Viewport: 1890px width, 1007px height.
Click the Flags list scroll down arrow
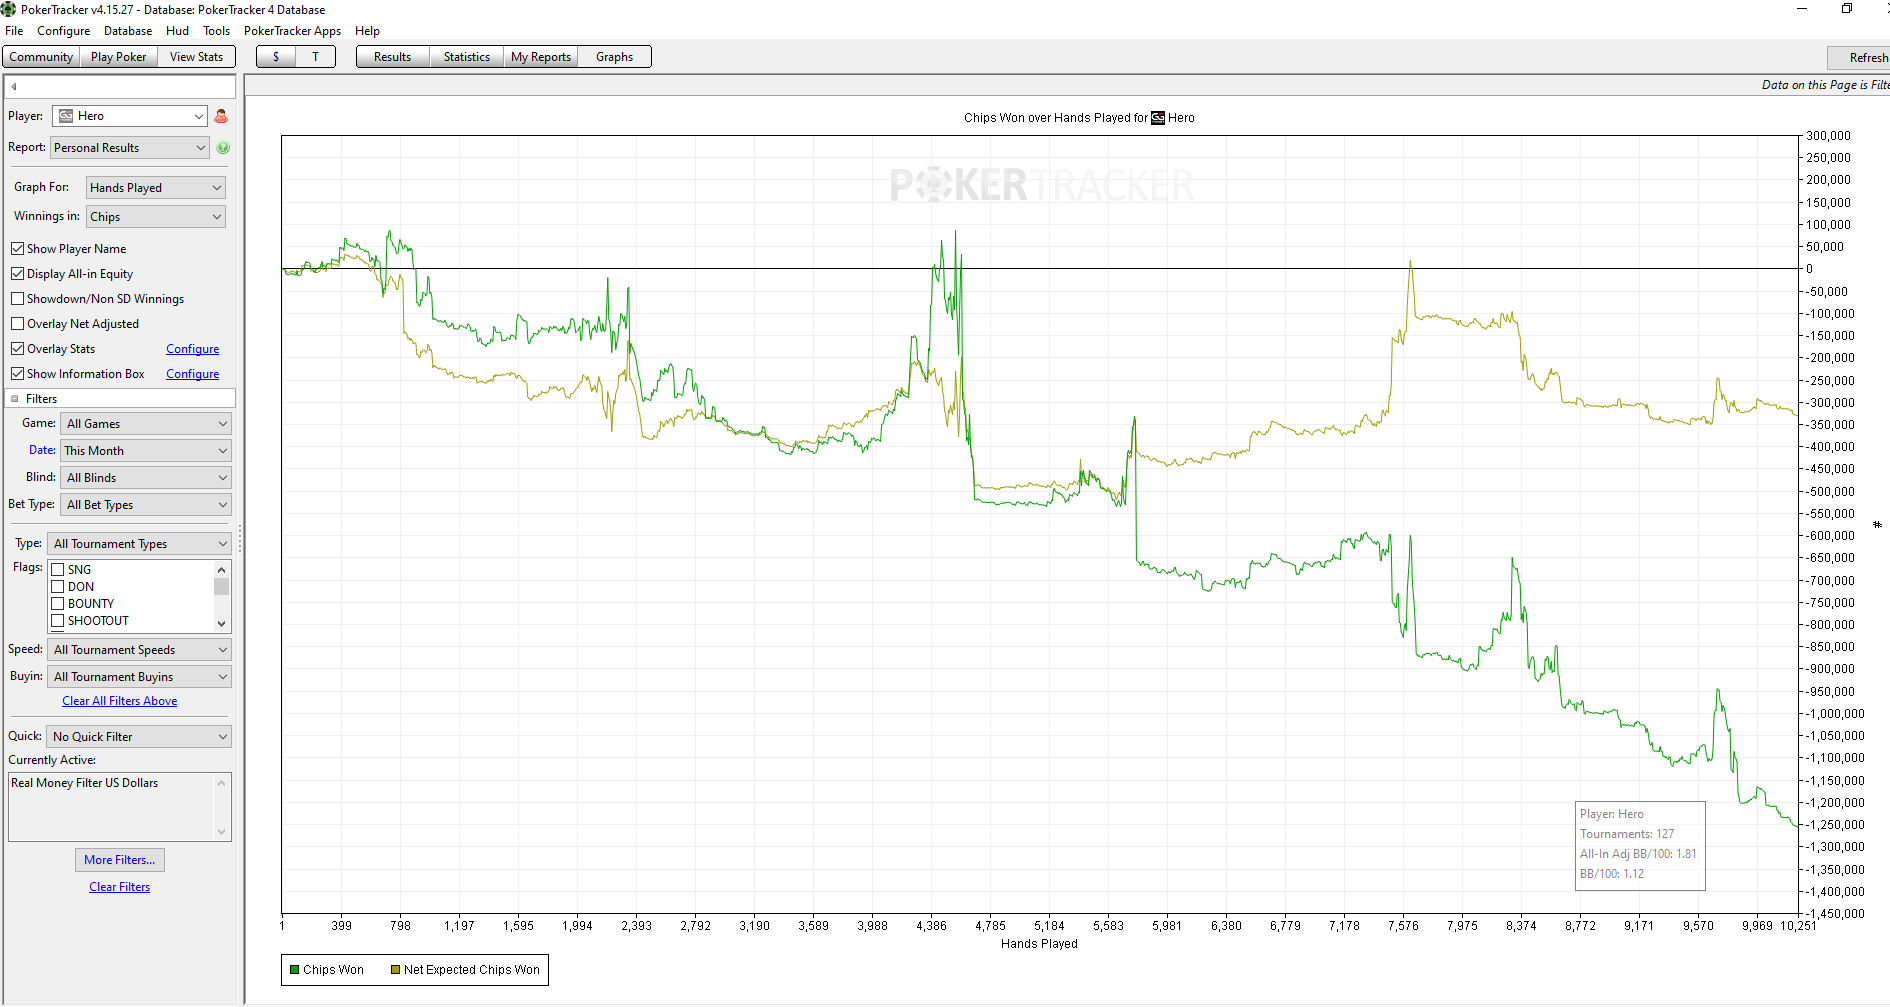[222, 624]
